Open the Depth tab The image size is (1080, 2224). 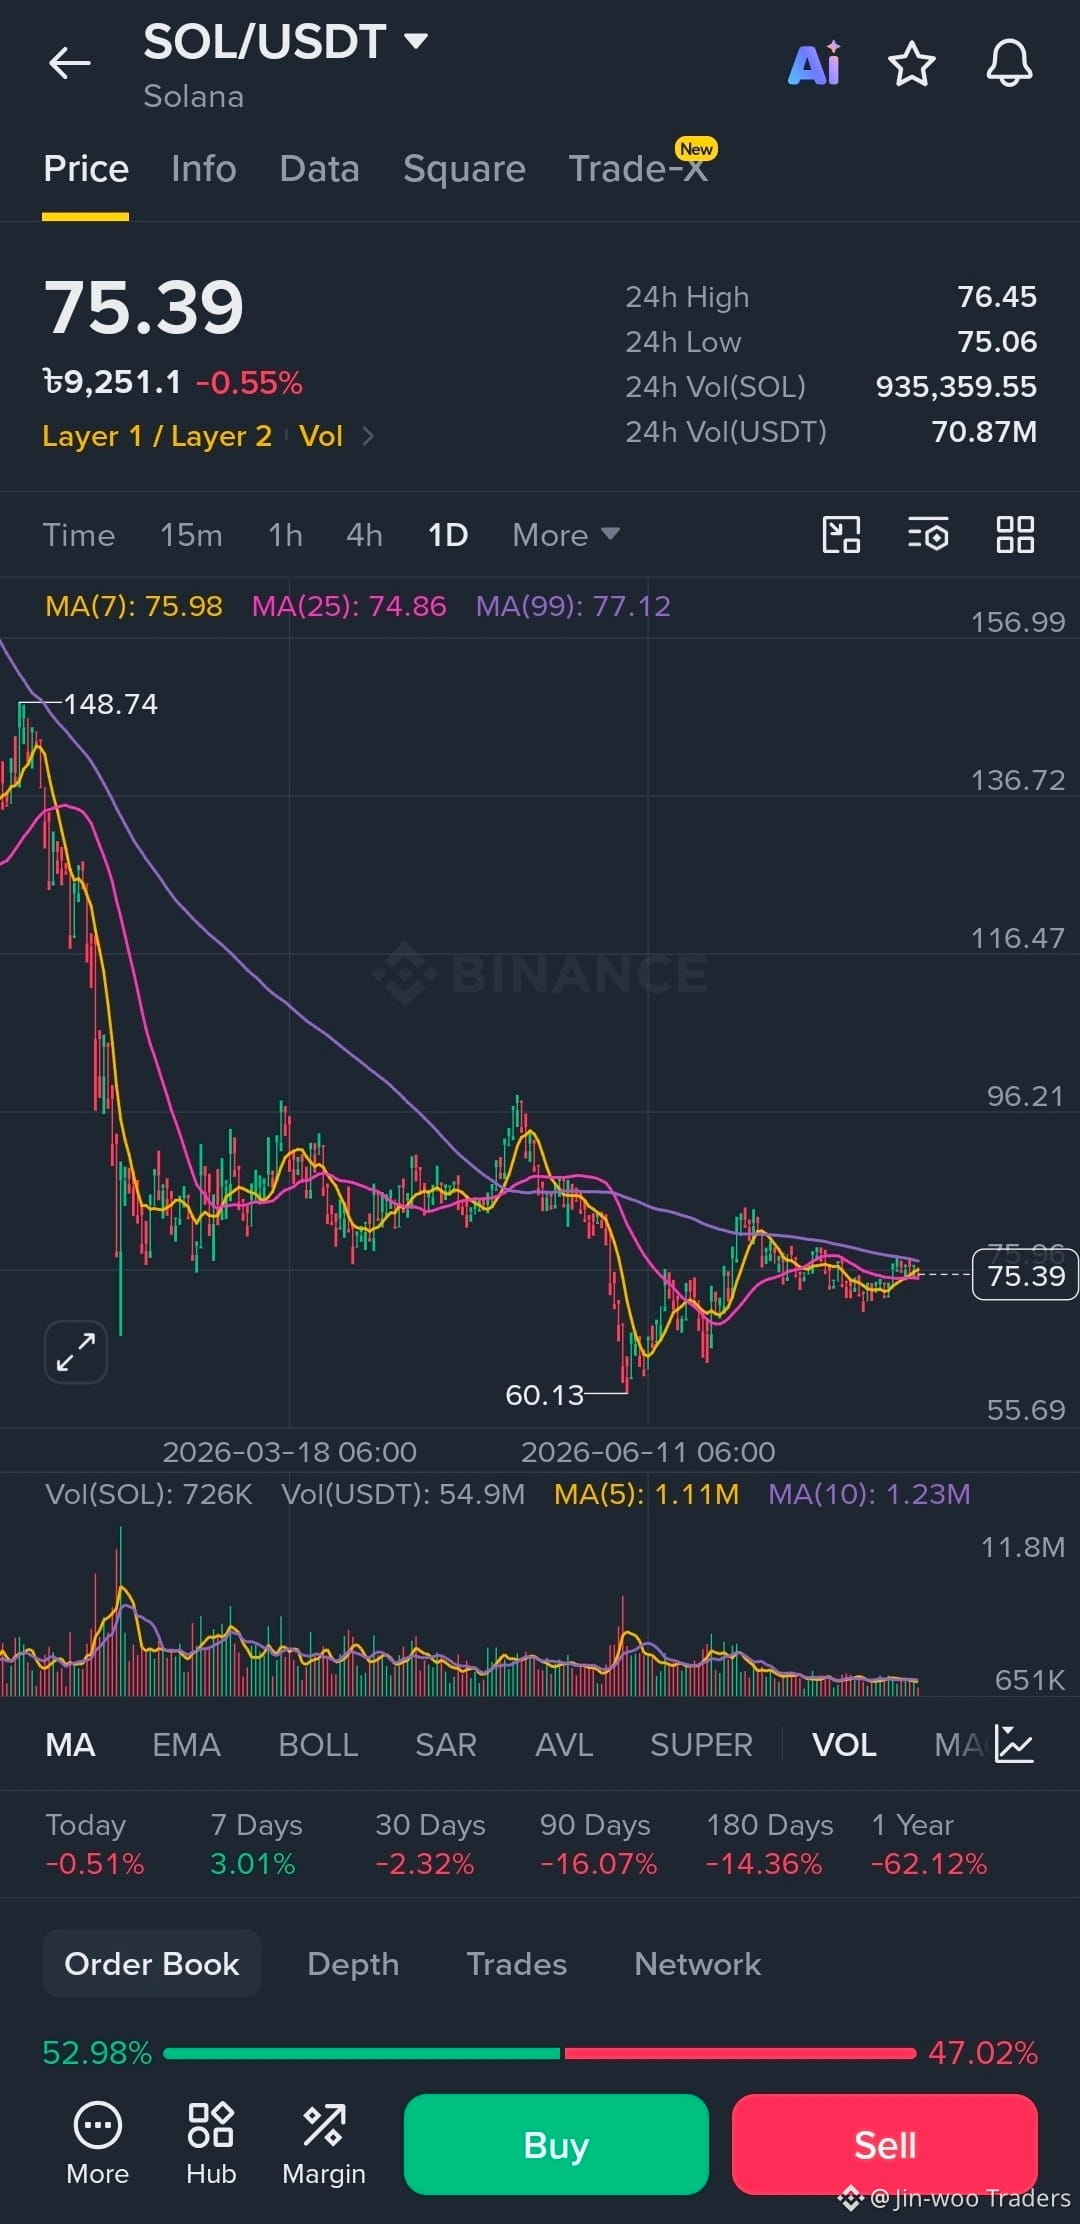coord(353,1964)
